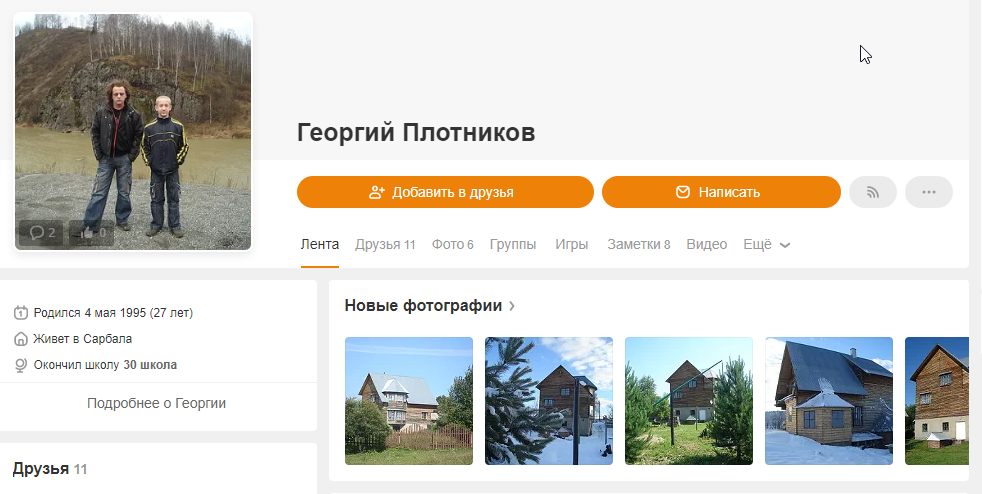Open the Фото 6 tab

coord(452,244)
